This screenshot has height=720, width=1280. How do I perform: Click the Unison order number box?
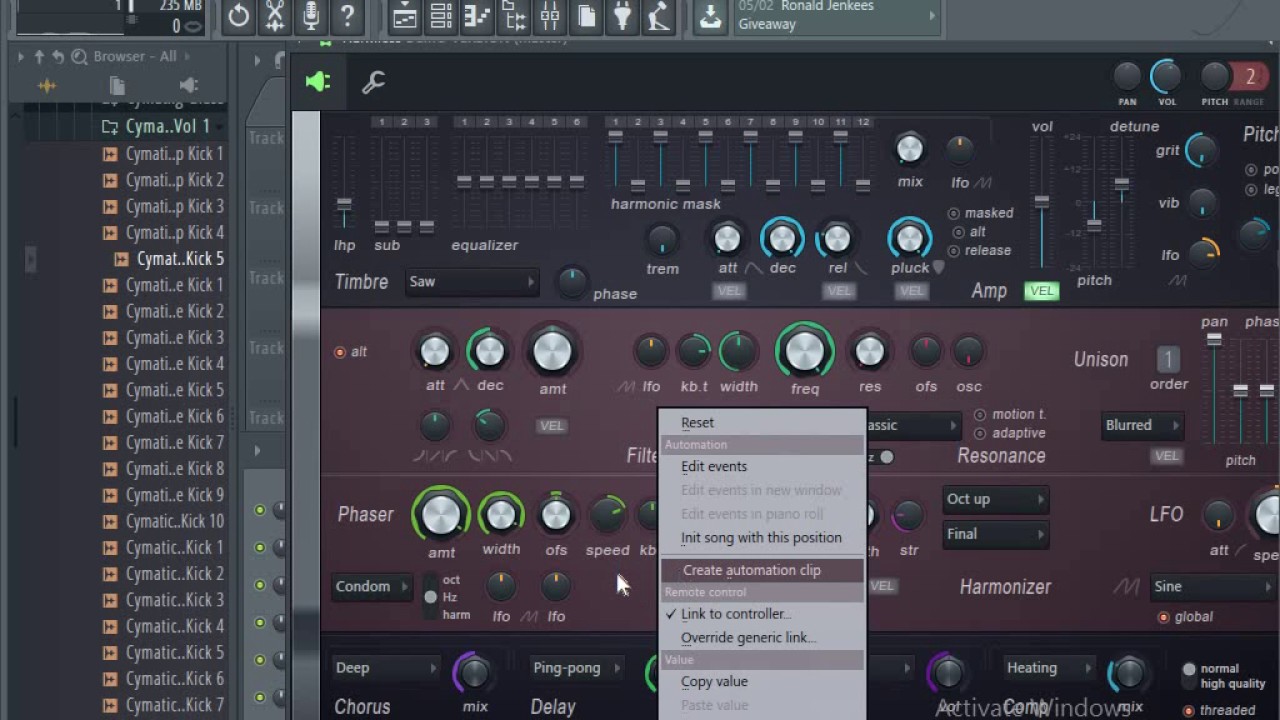(x=1168, y=360)
